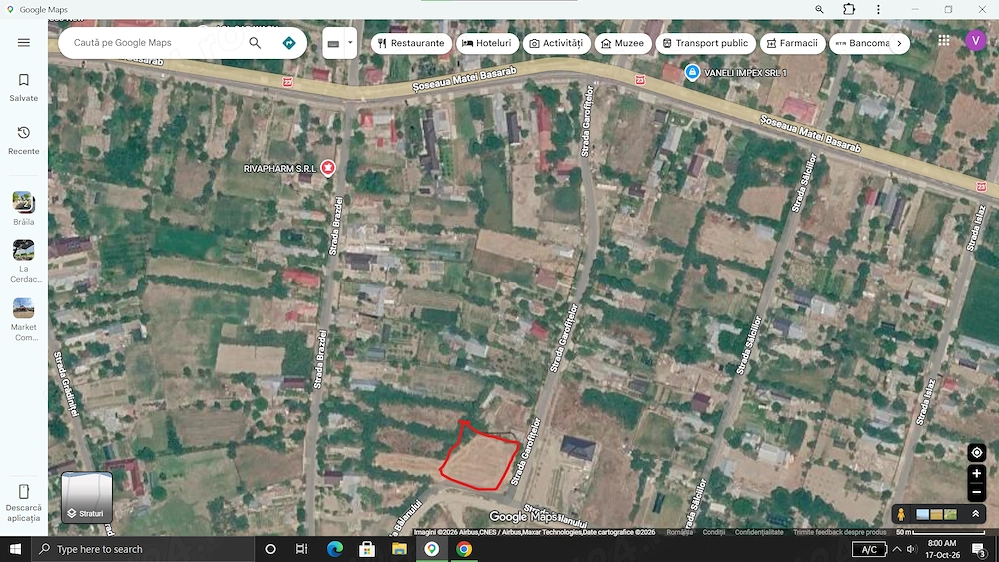Click the A/C indicator in system tray
Viewport: 999px width, 562px height.
tap(869, 550)
